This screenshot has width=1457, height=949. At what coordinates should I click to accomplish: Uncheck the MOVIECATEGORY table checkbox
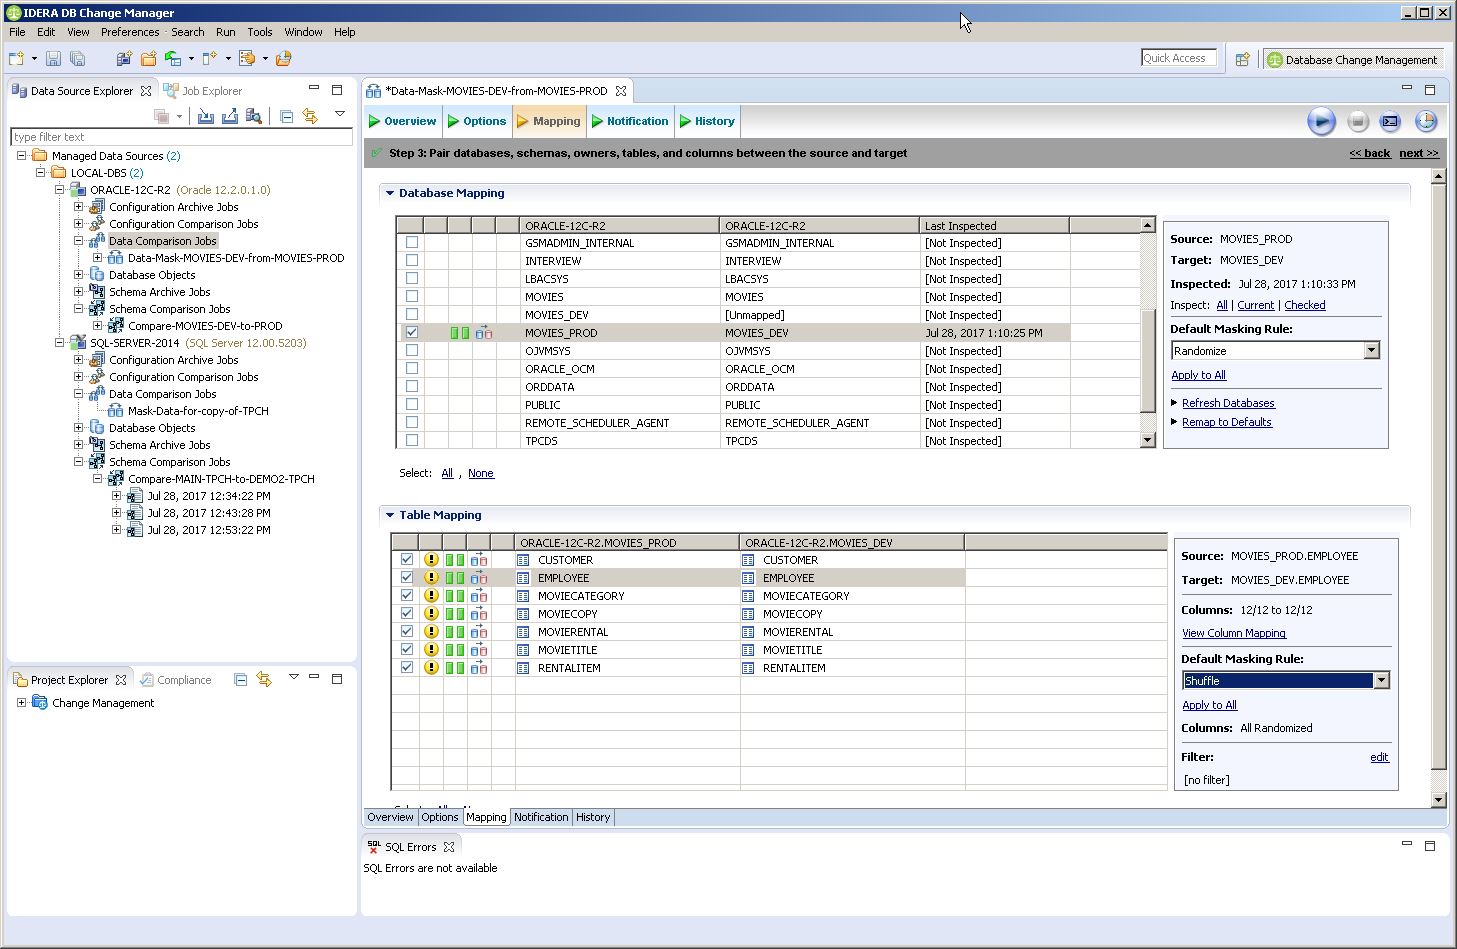[407, 596]
